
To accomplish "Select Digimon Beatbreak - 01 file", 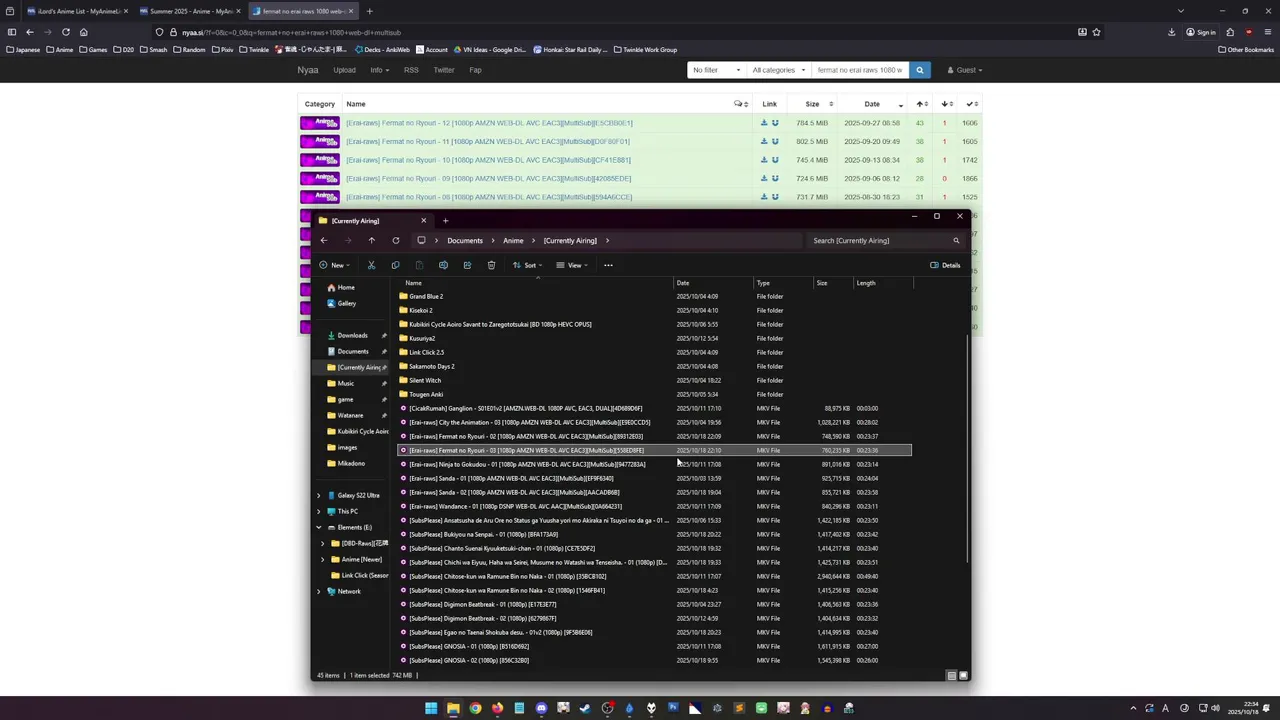I will [485, 604].
